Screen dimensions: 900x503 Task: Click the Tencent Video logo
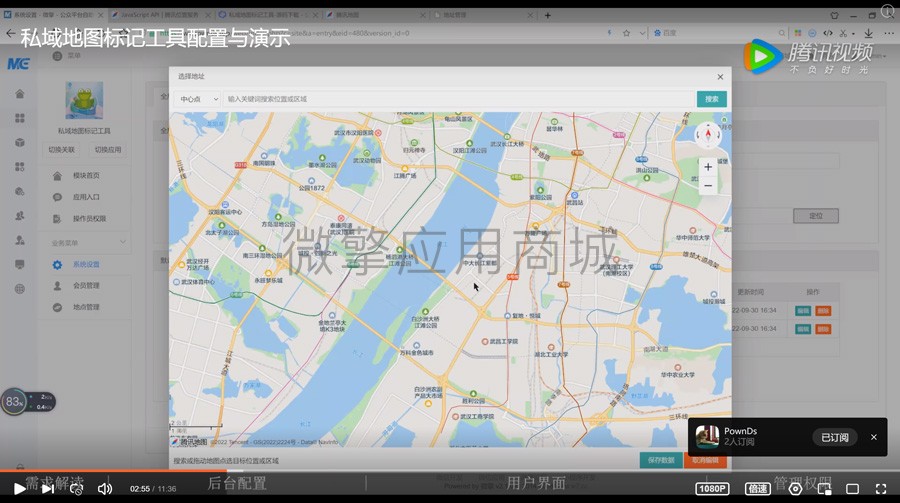click(808, 56)
